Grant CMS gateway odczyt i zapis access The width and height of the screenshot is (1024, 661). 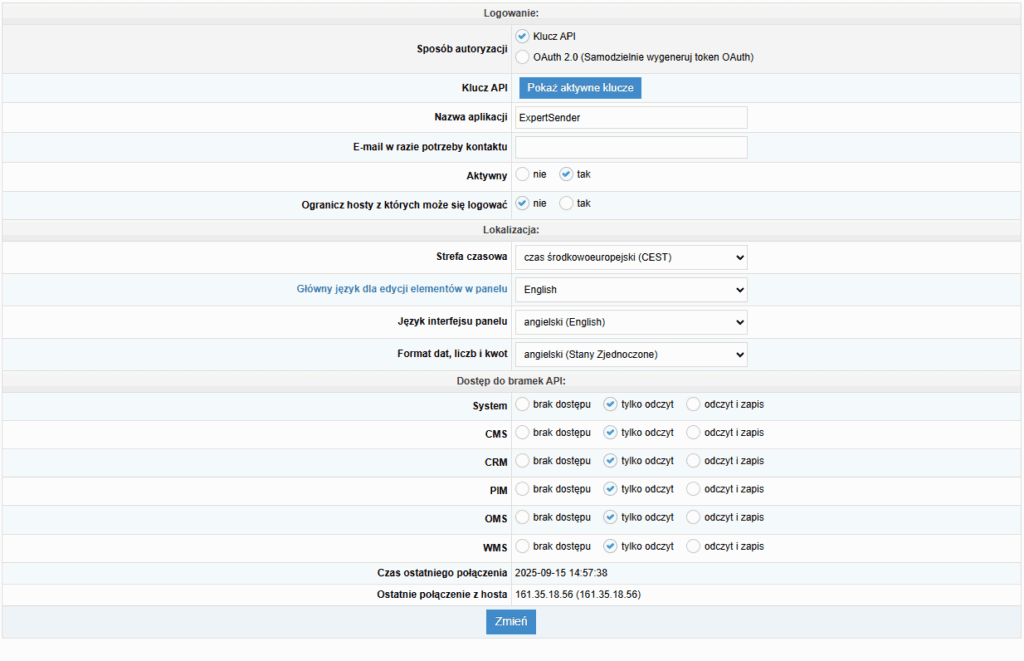tap(693, 433)
